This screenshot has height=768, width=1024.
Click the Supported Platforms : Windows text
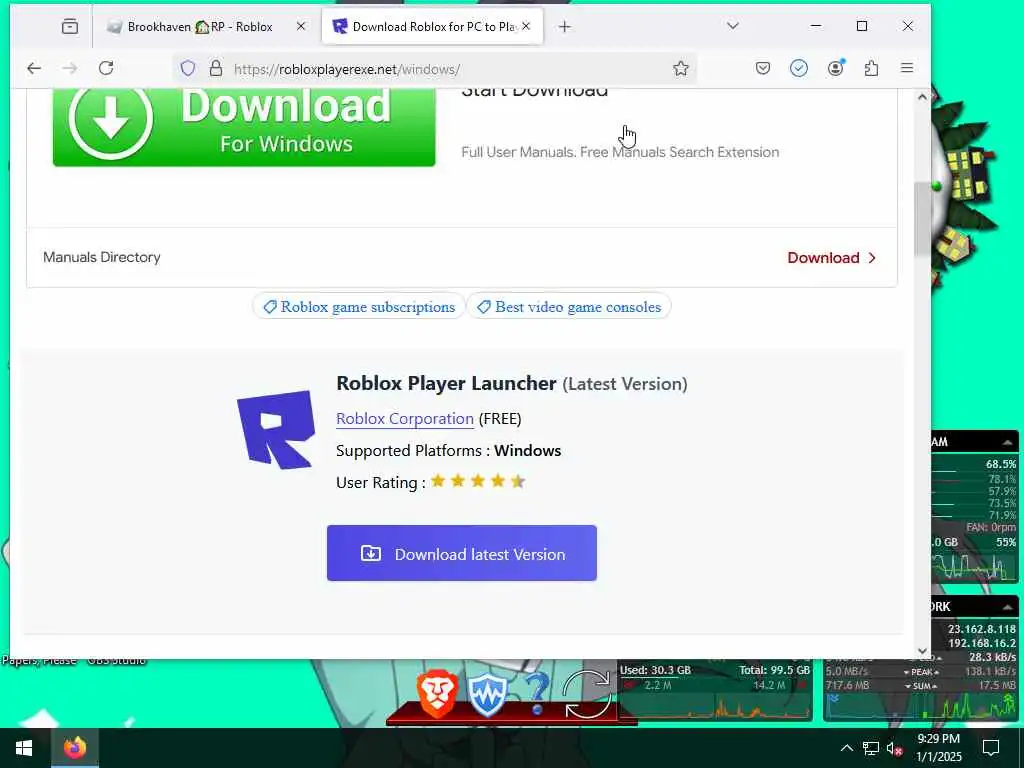[449, 451]
